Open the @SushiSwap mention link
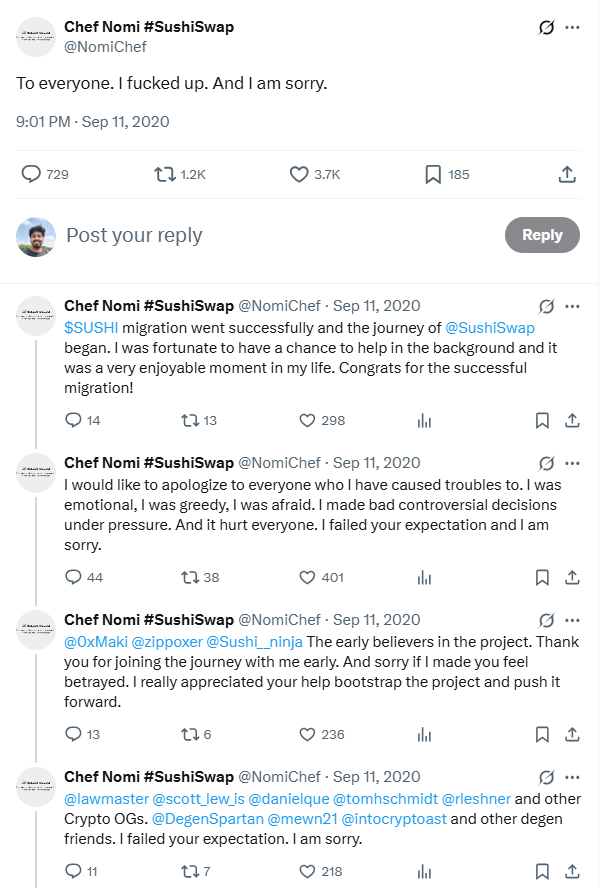 (490, 328)
